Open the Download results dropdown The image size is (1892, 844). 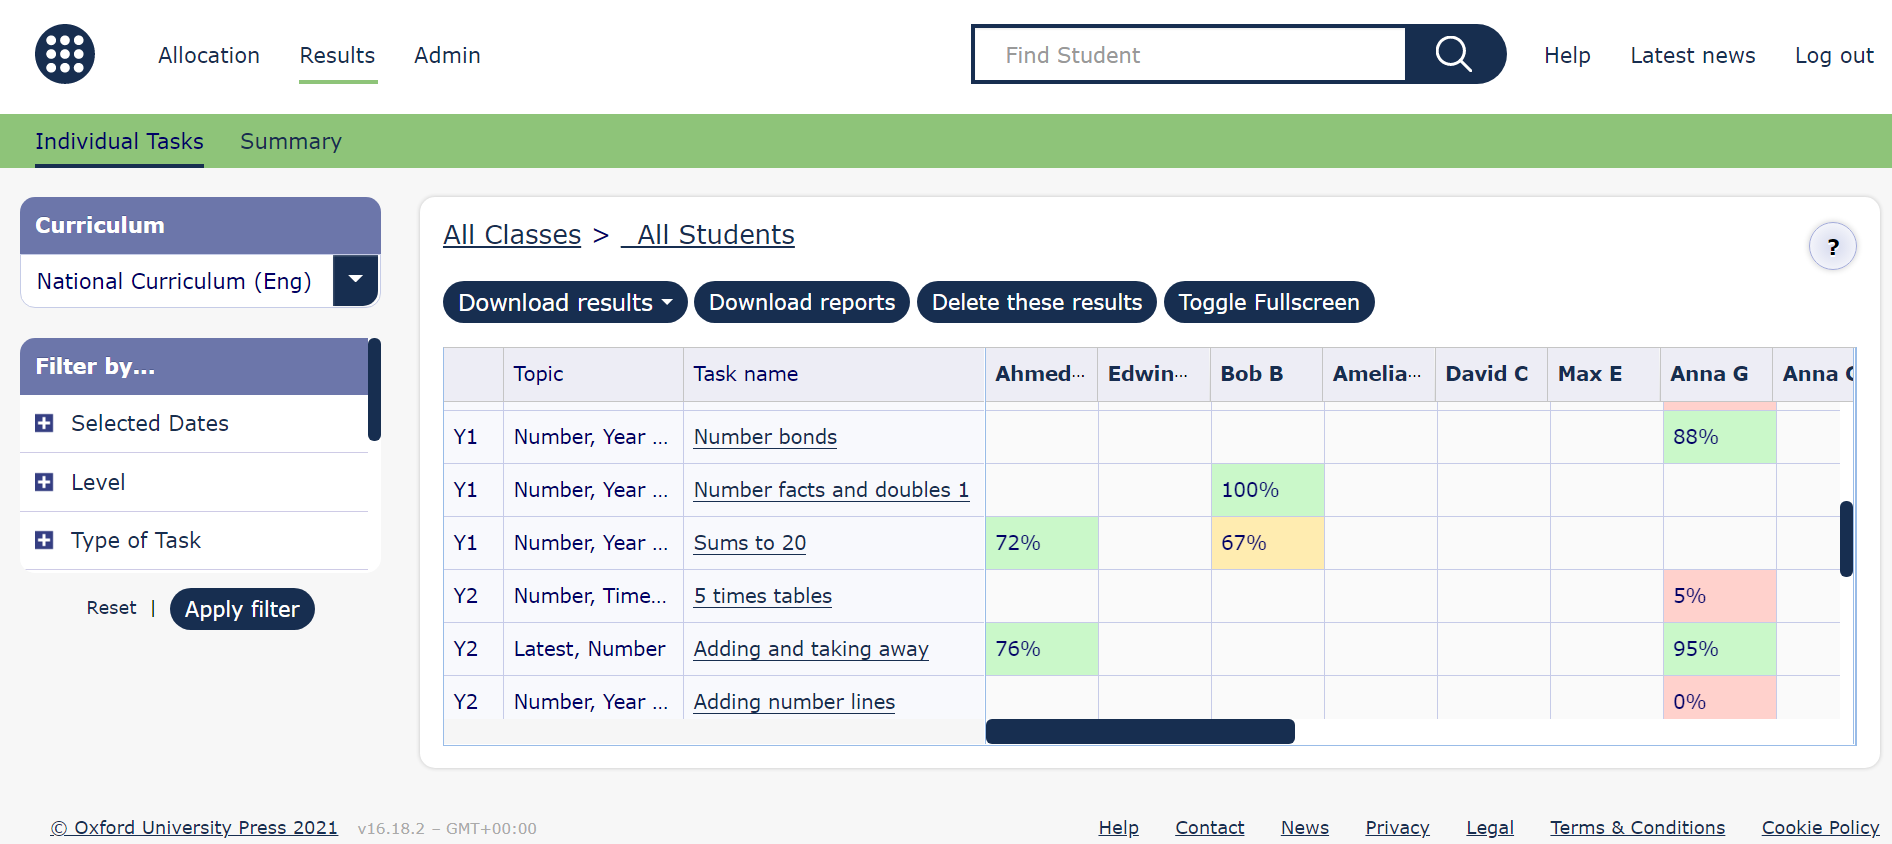click(565, 302)
